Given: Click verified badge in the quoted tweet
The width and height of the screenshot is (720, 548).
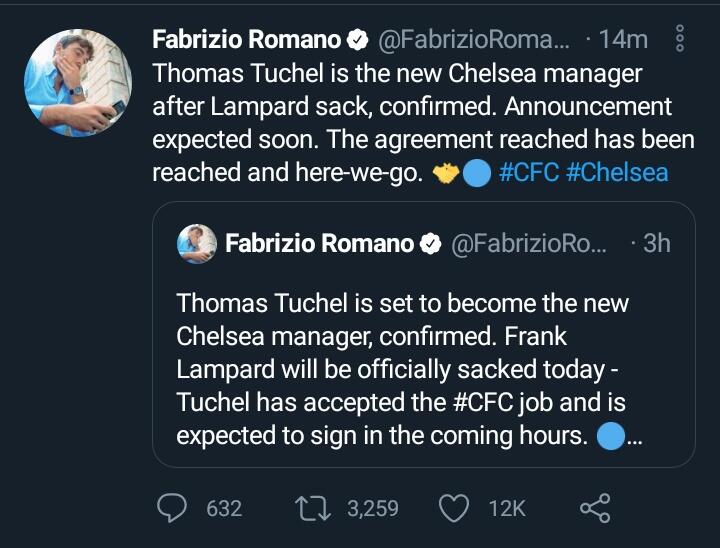Looking at the screenshot, I should [430, 243].
